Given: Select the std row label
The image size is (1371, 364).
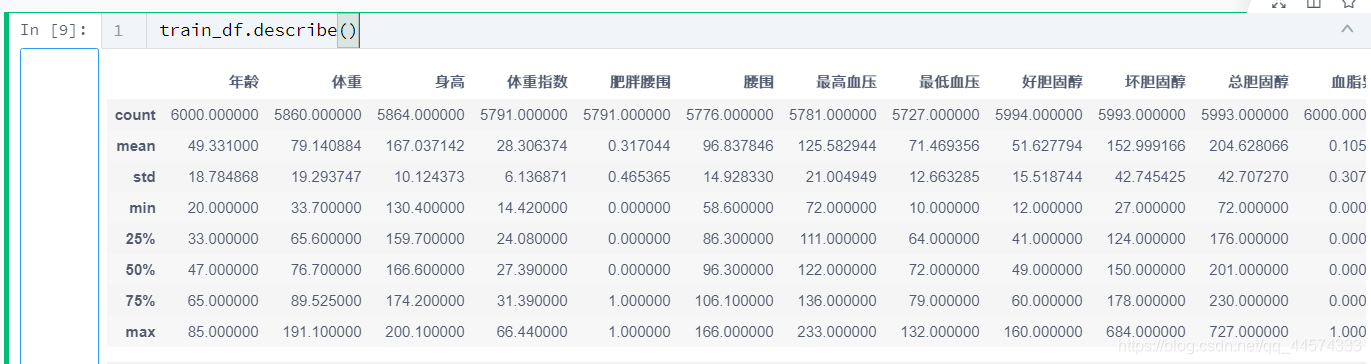Looking at the screenshot, I should tap(144, 177).
